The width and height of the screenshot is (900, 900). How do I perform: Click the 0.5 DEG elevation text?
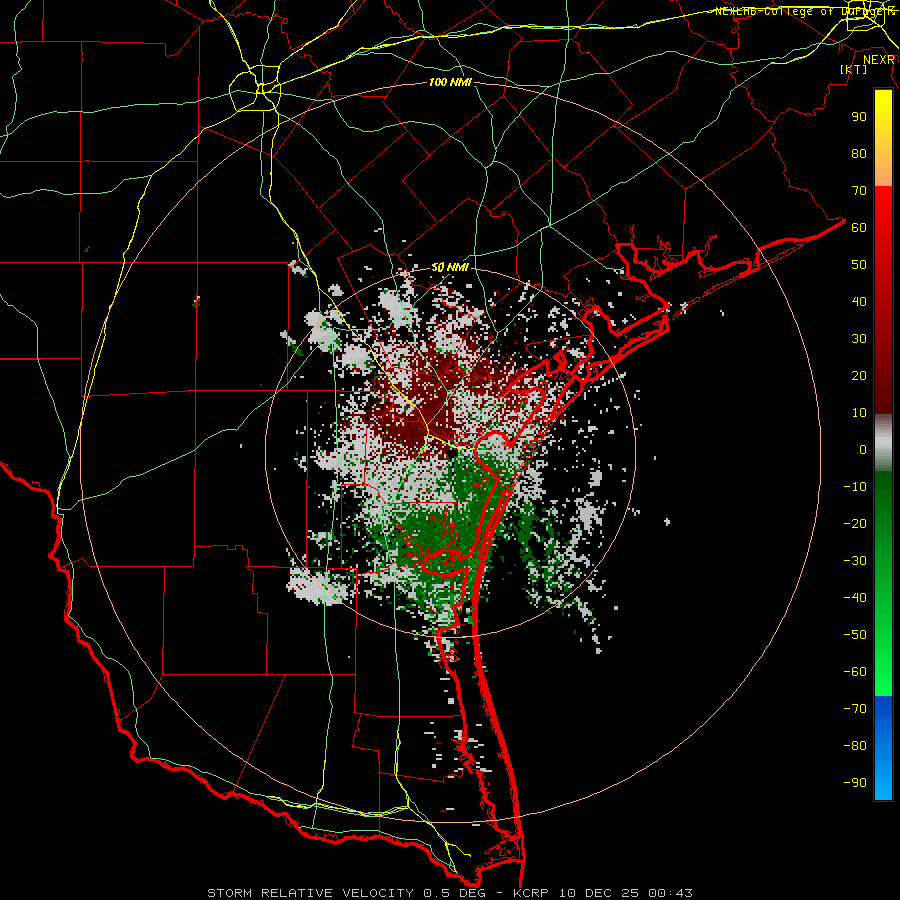tap(454, 893)
